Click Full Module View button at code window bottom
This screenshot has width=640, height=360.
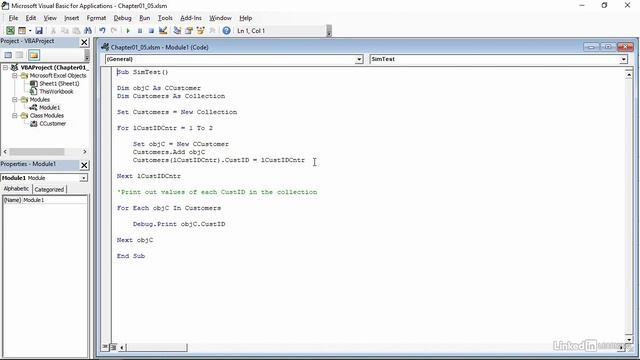pyautogui.click(x=113, y=347)
